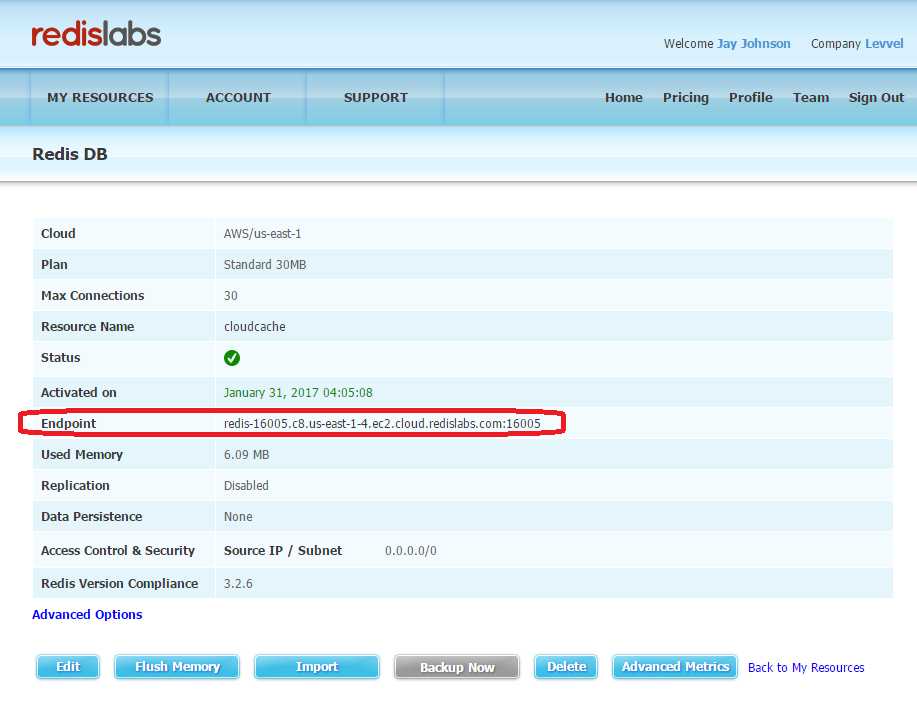
Task: Go to the Home page link
Action: (x=623, y=98)
